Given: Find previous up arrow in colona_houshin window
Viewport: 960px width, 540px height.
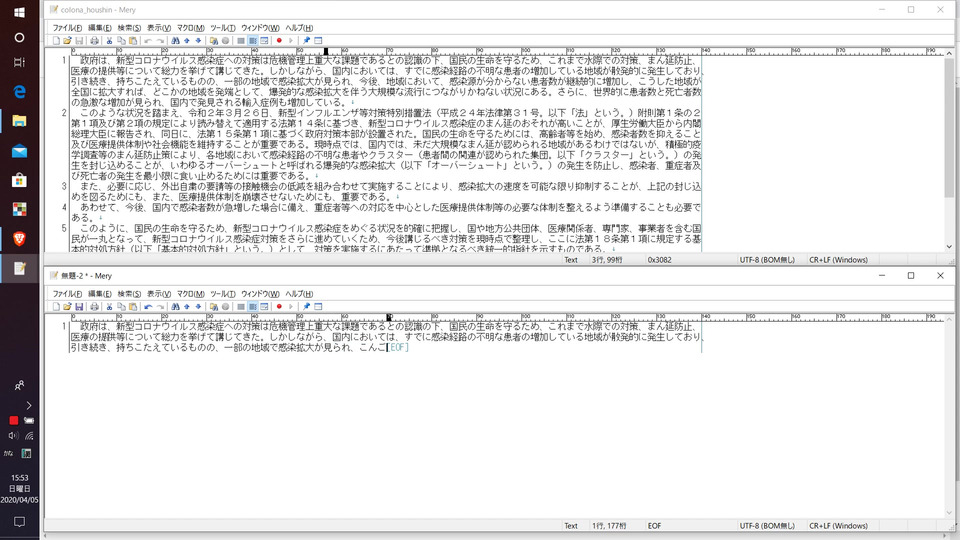Looking at the screenshot, I should [187, 41].
